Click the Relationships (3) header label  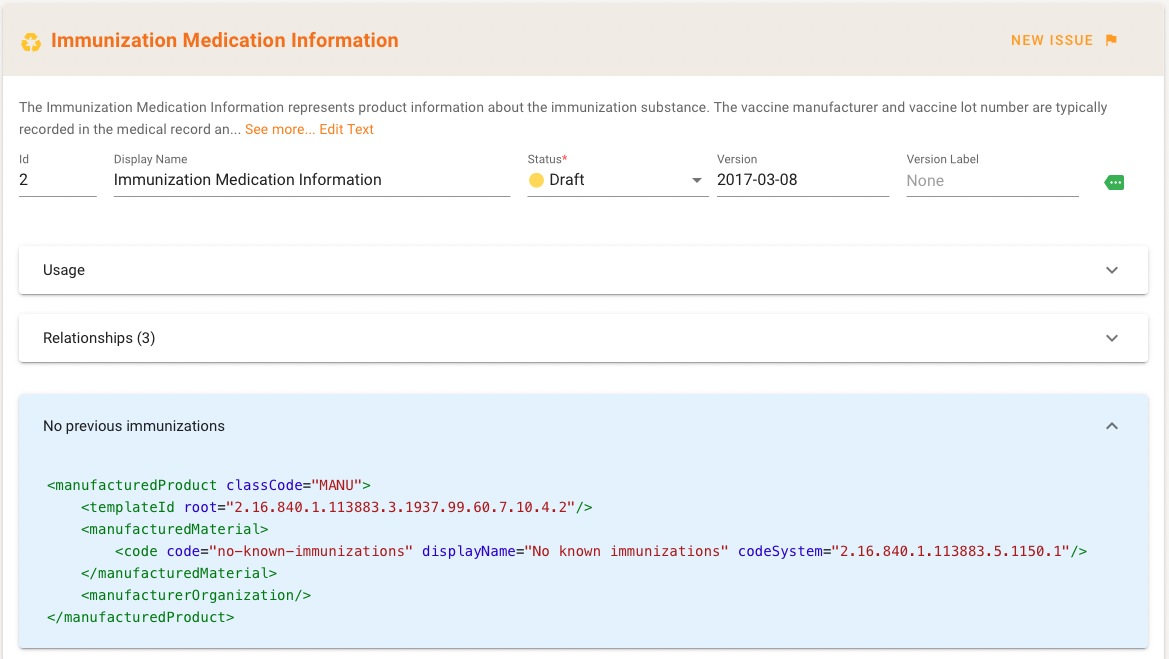[x=99, y=338]
